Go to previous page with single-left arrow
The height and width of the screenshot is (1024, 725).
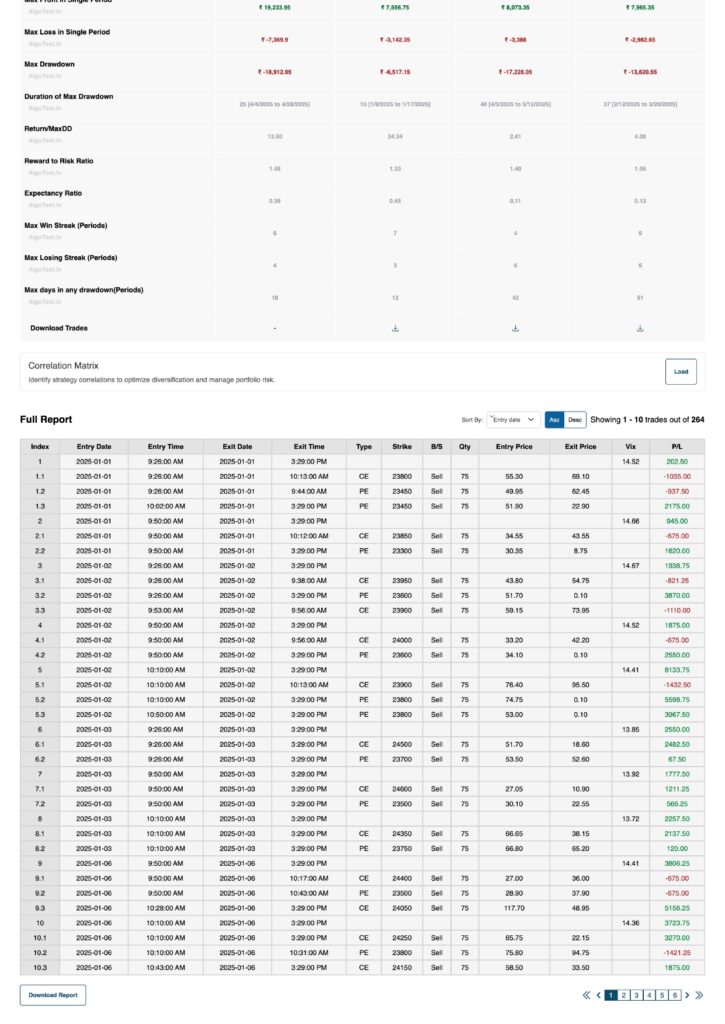pyautogui.click(x=598, y=995)
